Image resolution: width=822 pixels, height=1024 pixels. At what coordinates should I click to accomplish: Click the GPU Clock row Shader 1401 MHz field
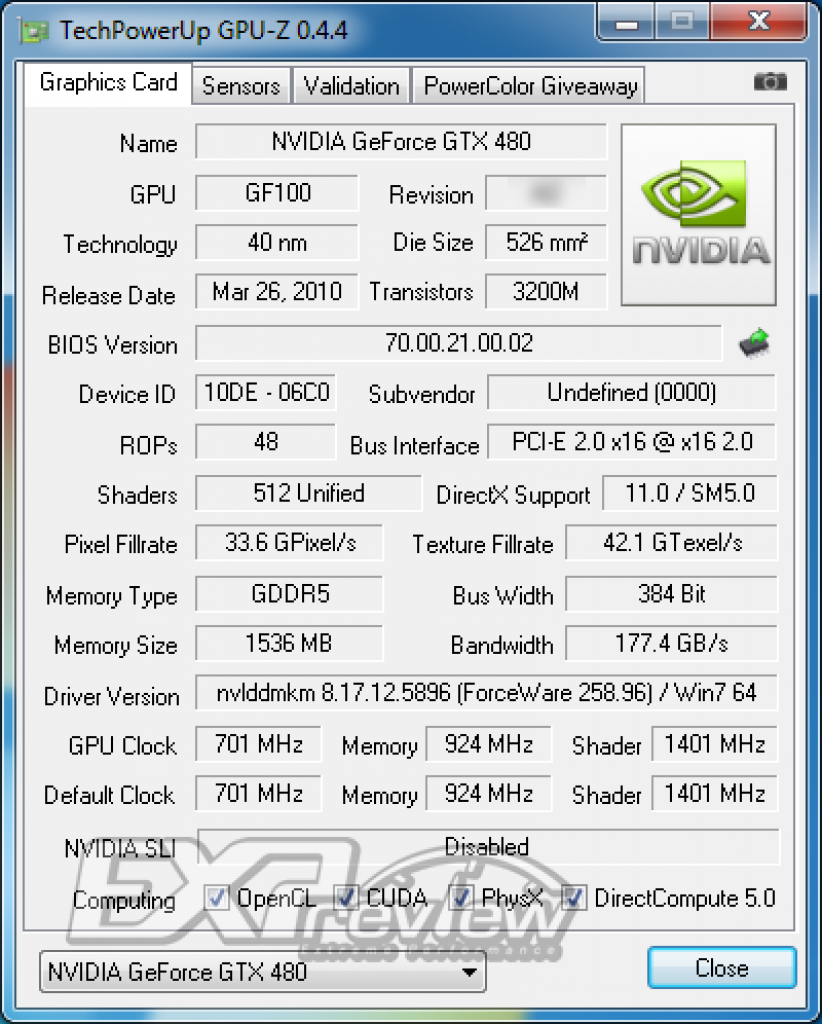[715, 744]
